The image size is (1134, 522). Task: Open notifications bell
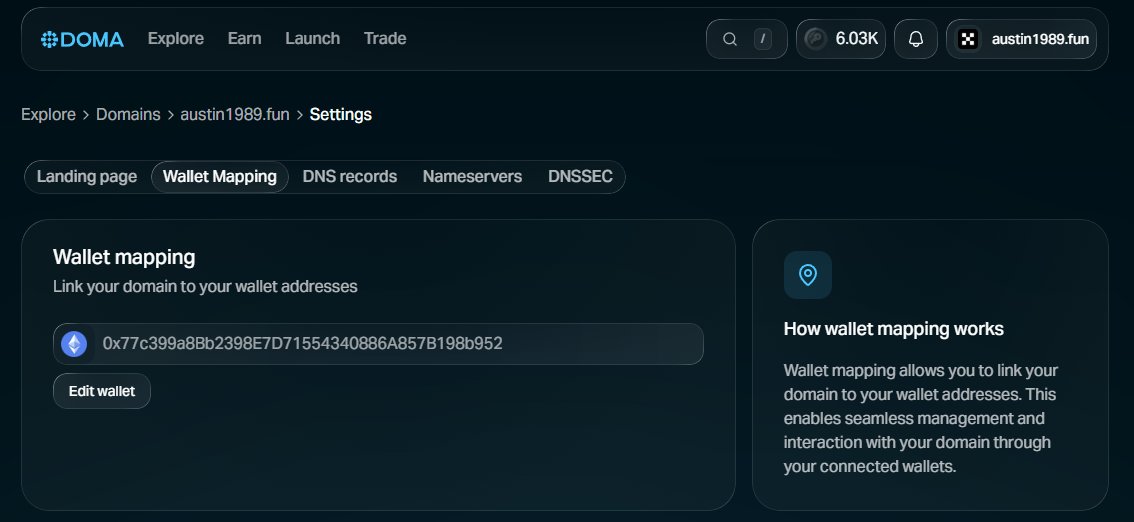pyautogui.click(x=916, y=39)
